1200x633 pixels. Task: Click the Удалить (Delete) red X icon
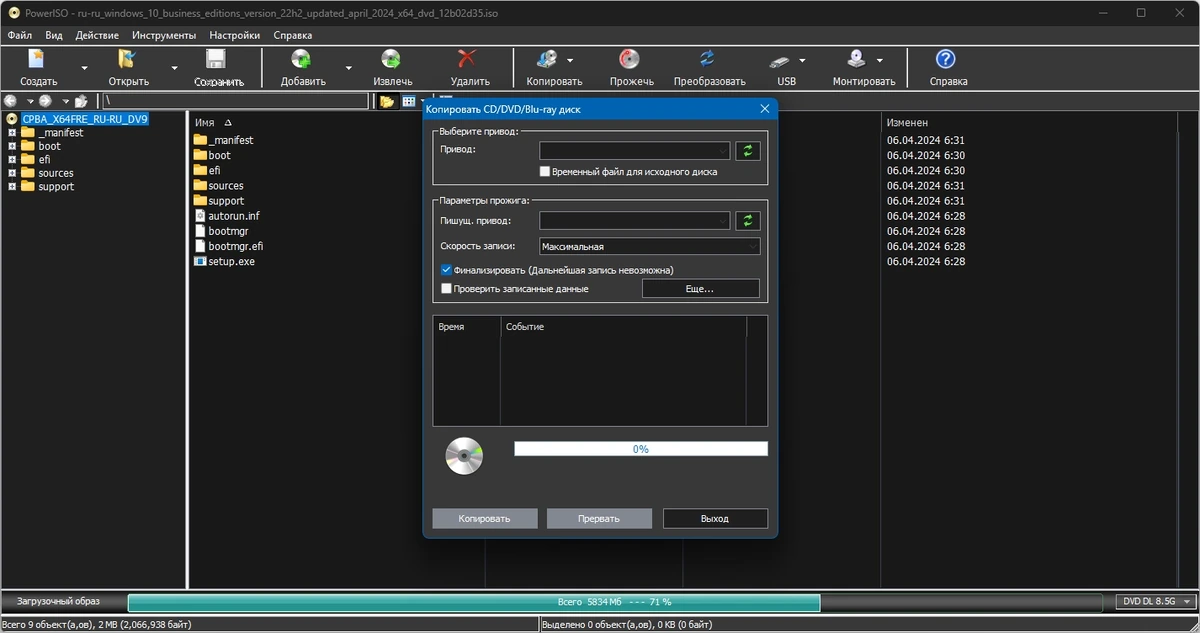[468, 59]
